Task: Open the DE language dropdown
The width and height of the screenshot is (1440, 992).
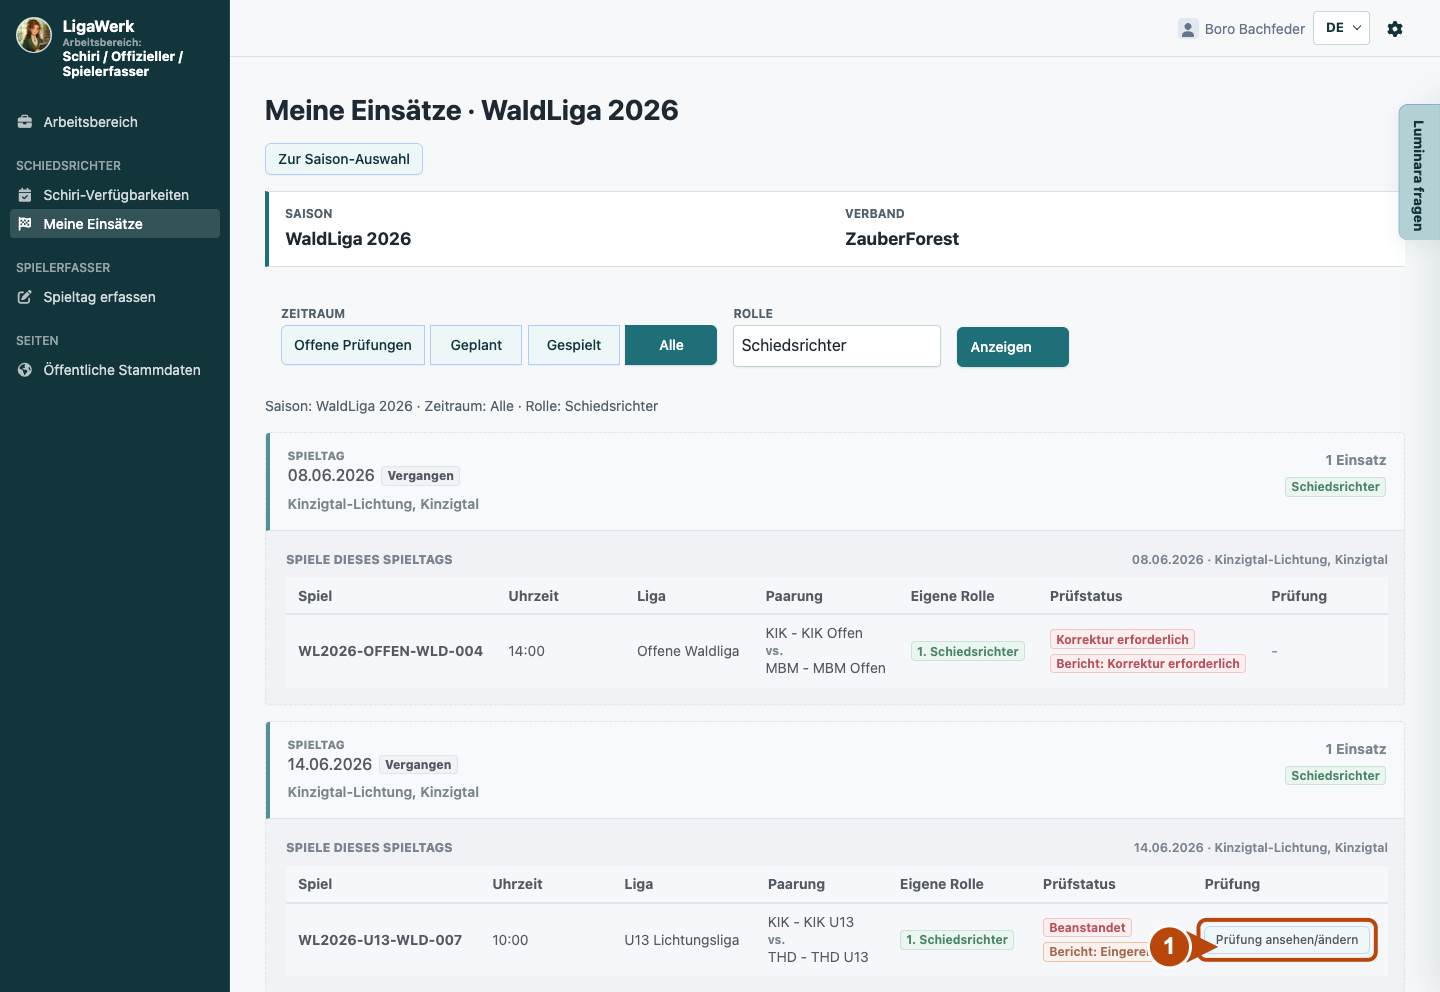Action: (1342, 28)
